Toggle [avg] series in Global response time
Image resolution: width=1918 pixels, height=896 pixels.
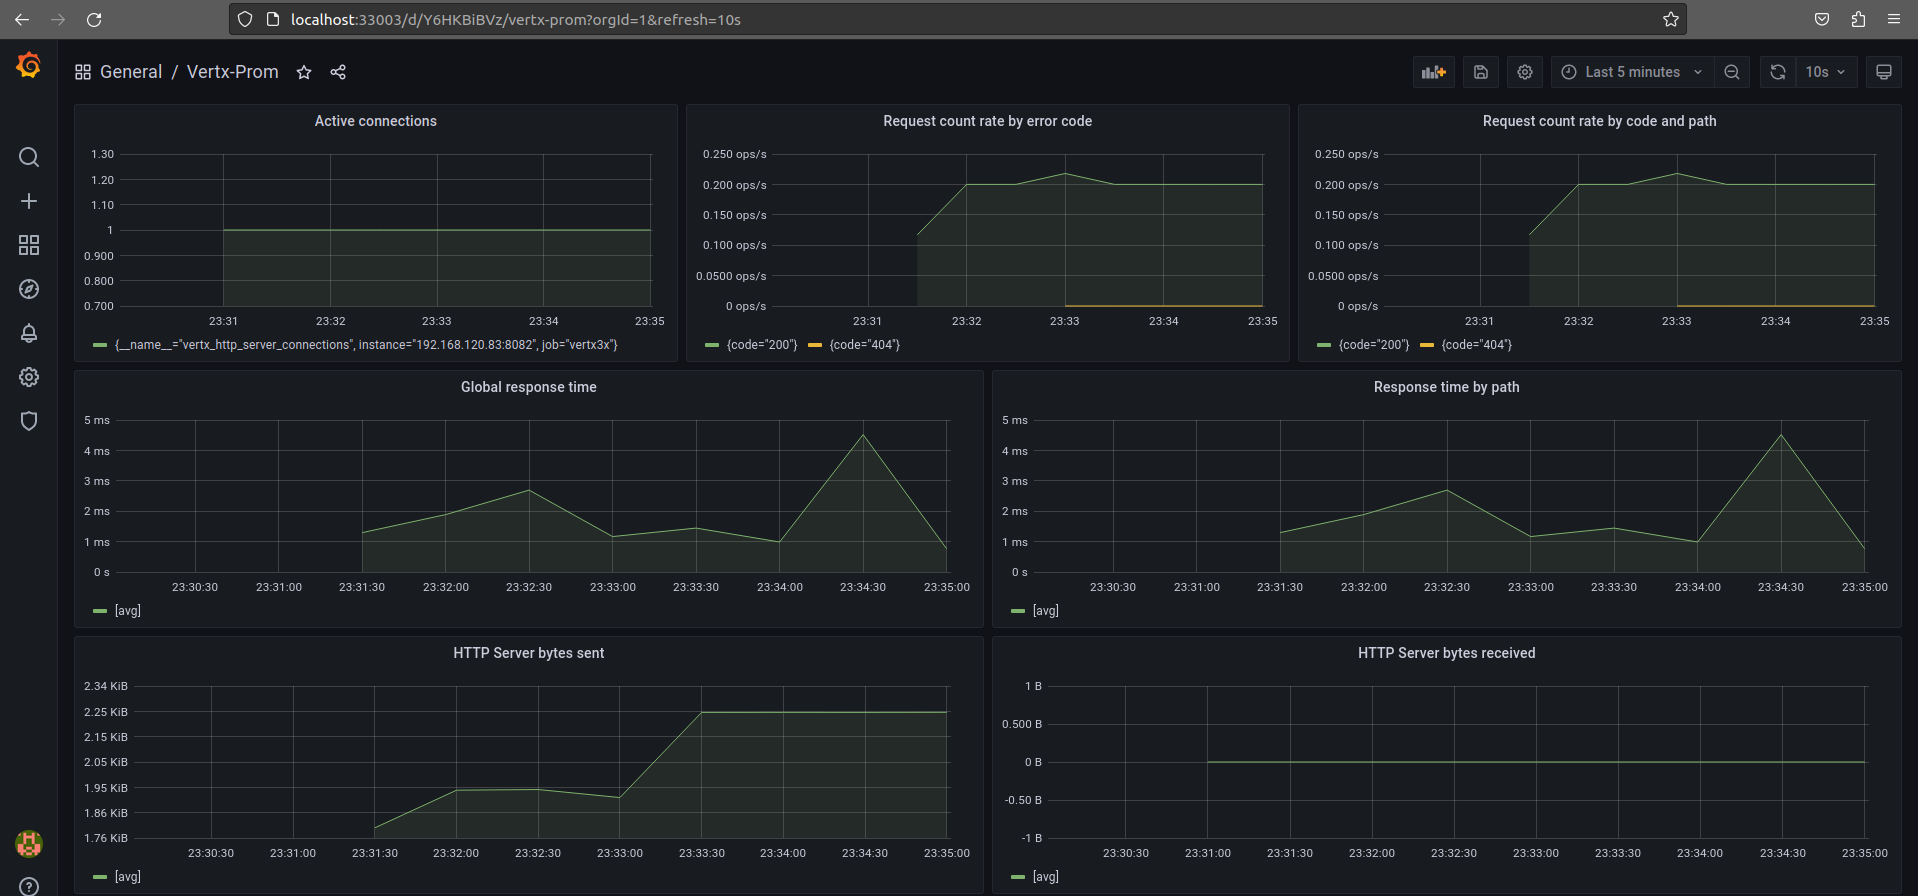click(x=127, y=611)
